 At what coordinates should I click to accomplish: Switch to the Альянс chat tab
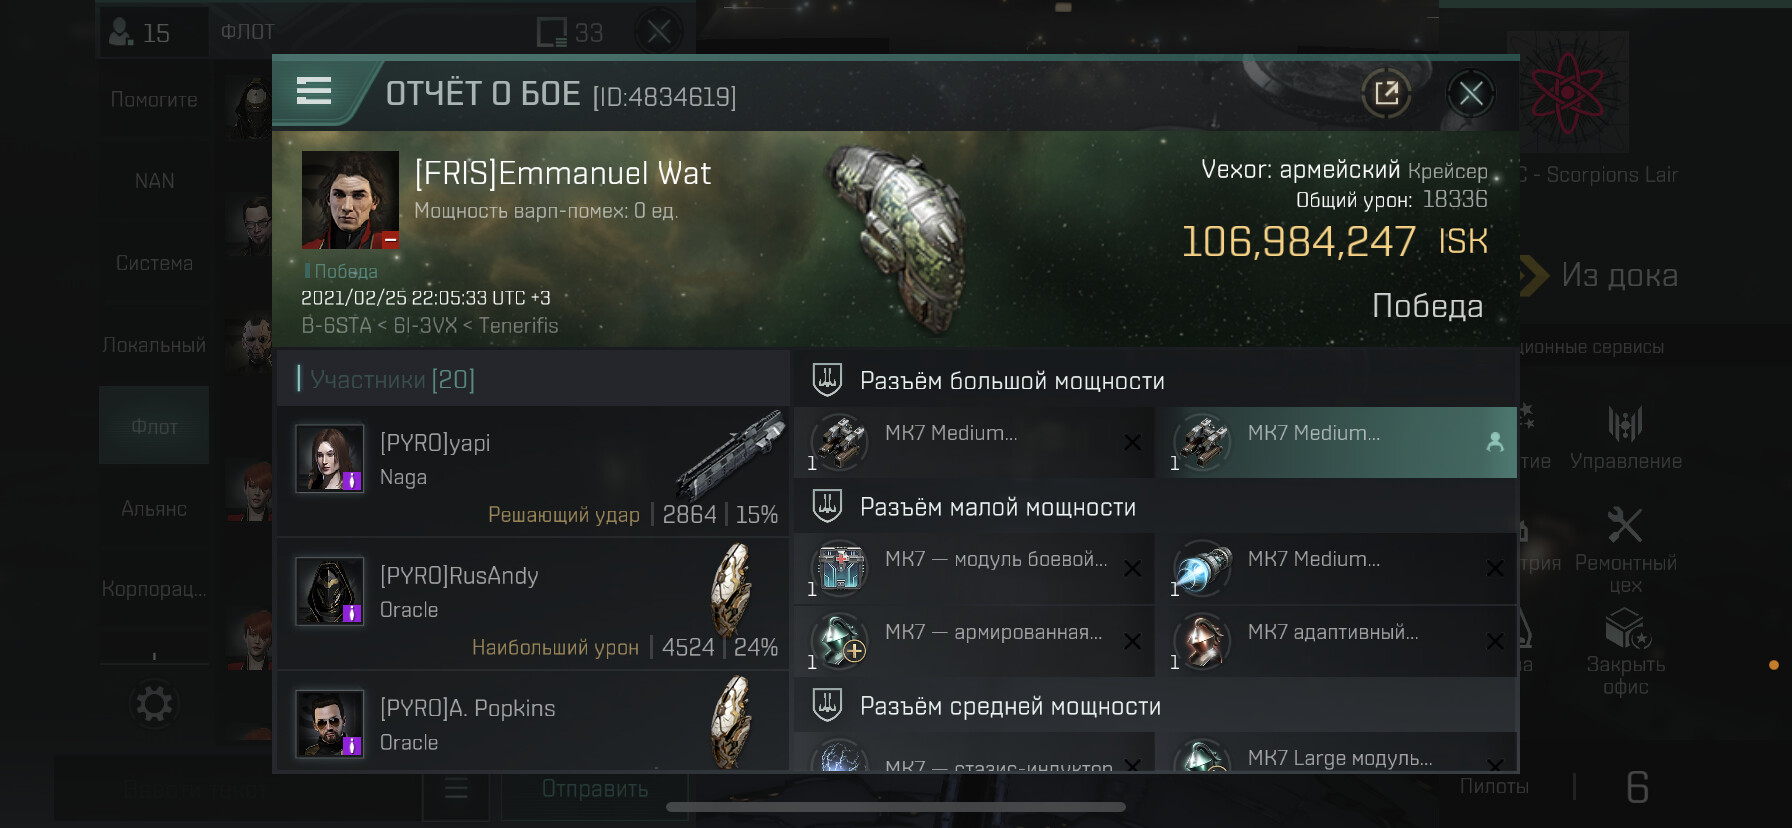point(154,509)
